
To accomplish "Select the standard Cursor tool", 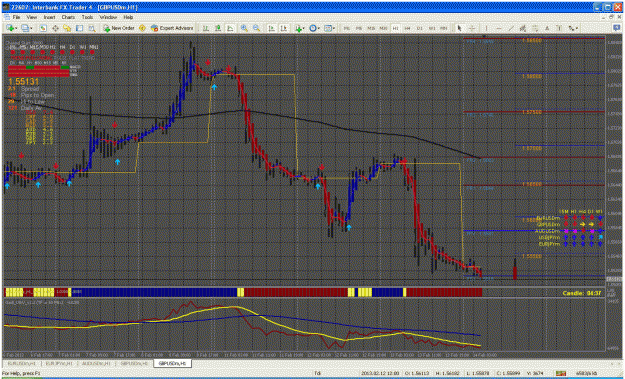I will coord(460,28).
